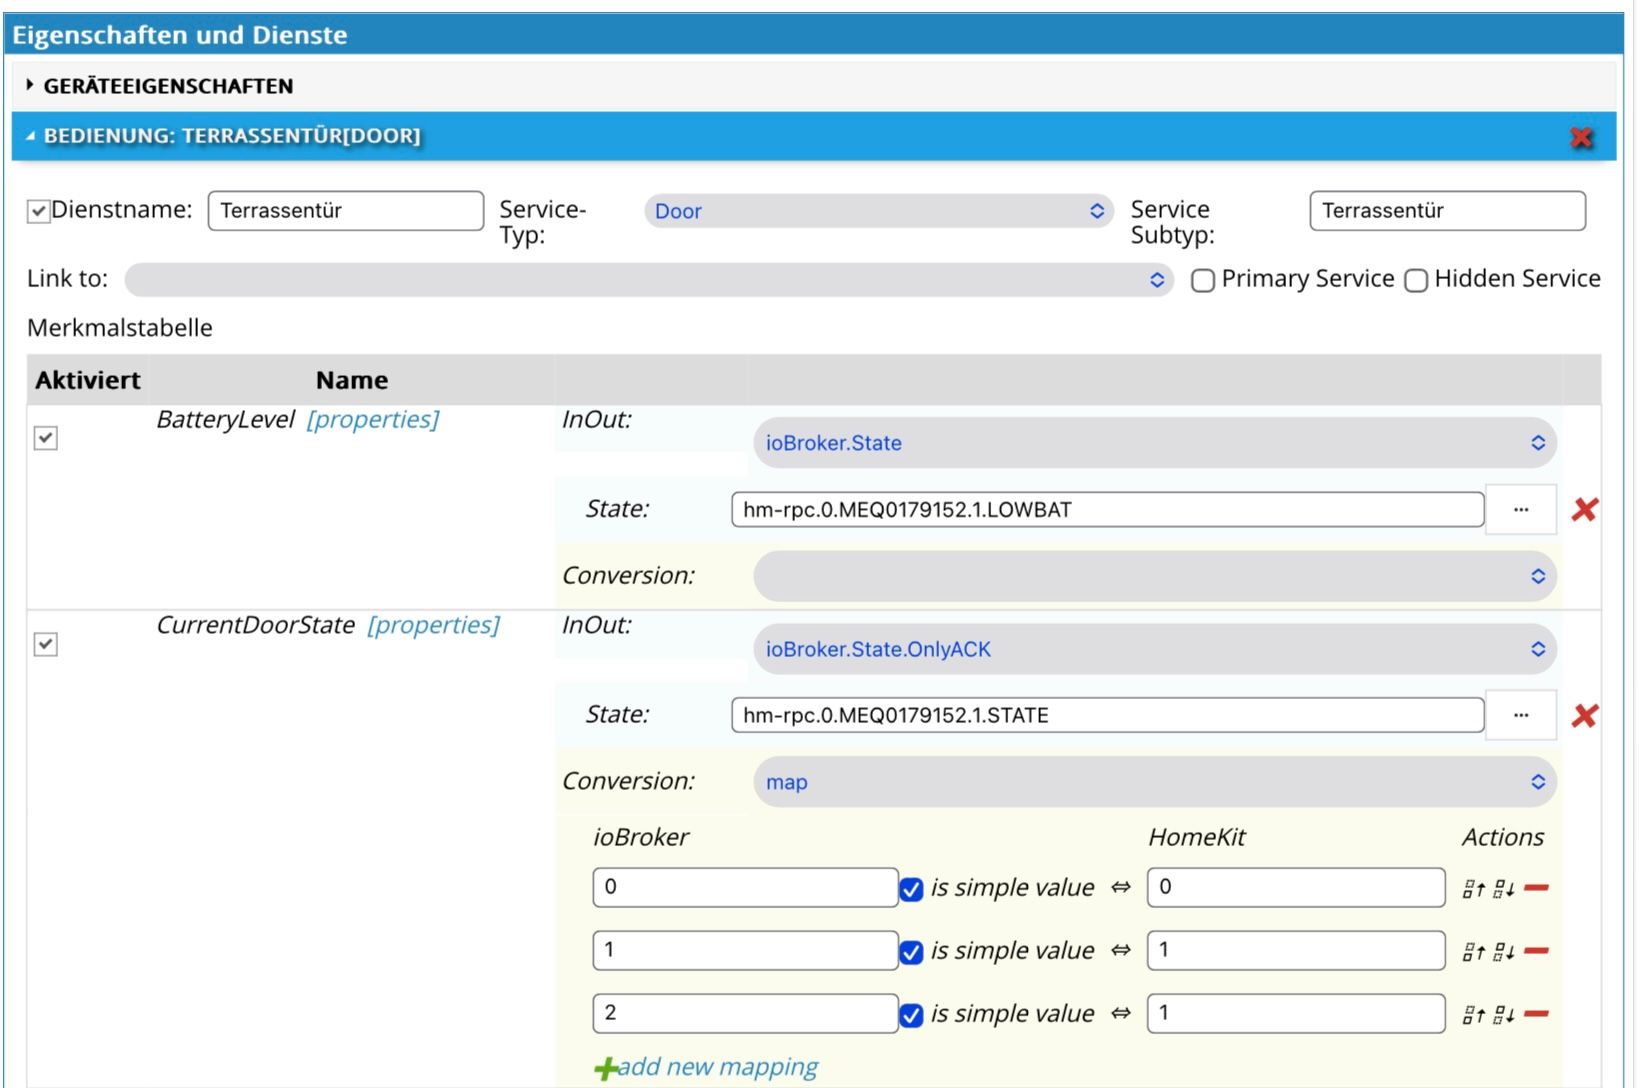Enable Hidden Service checkbox
Screen dimensions: 1645x1088
(x=1416, y=281)
